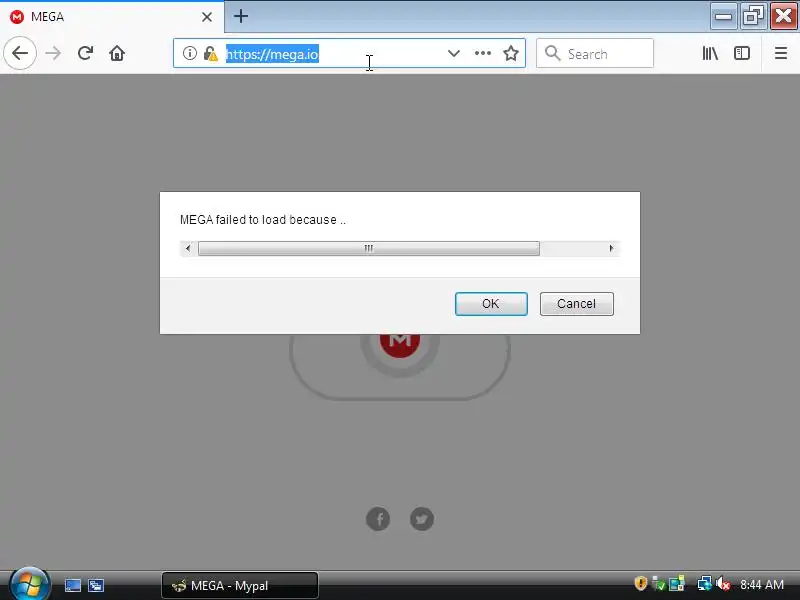Open a new tab with the plus button

click(x=241, y=16)
